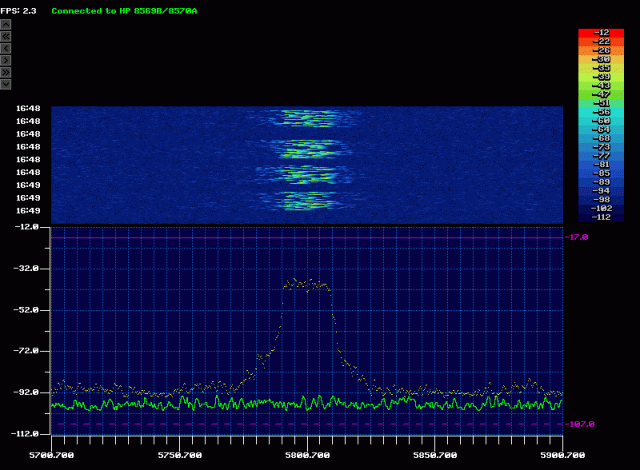
Task: Click the topmost 16:48 waterfall timestamp
Action: pos(28,108)
